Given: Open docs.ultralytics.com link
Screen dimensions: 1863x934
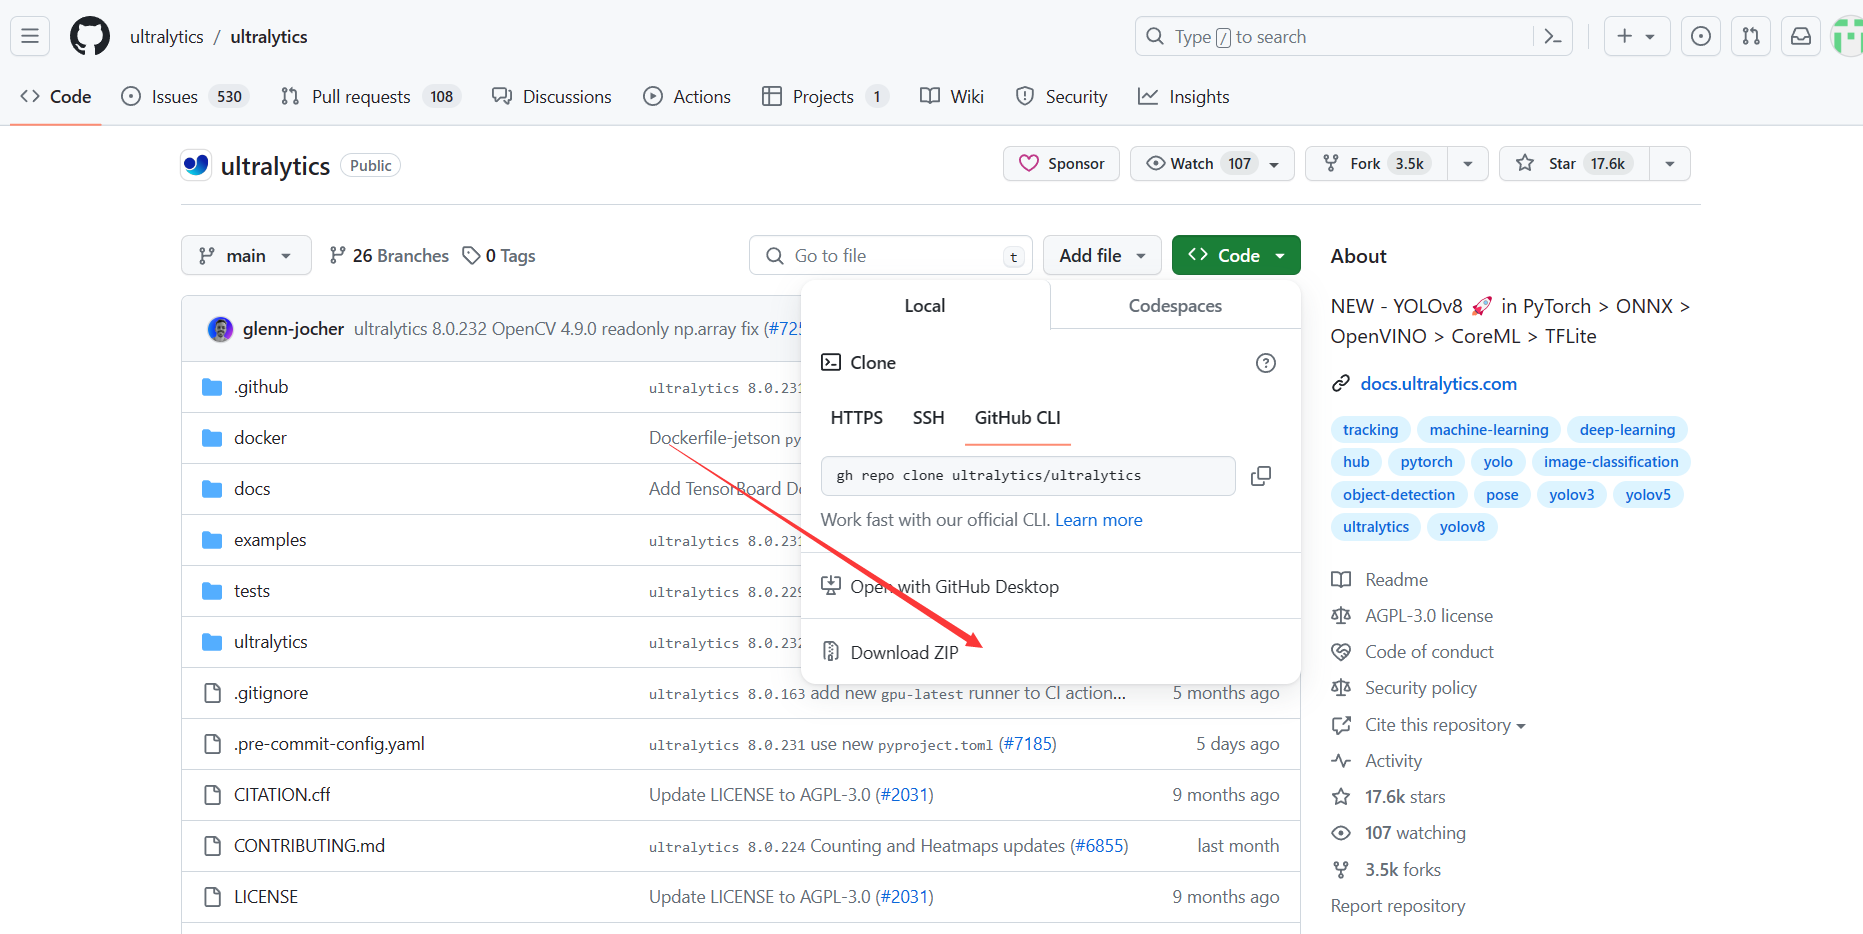Looking at the screenshot, I should tap(1438, 384).
